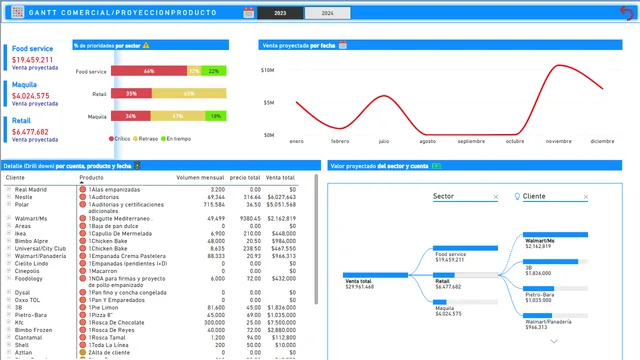Click red status dot for 1Rosca De Chocolate
The width and height of the screenshot is (640, 360).
click(82, 322)
